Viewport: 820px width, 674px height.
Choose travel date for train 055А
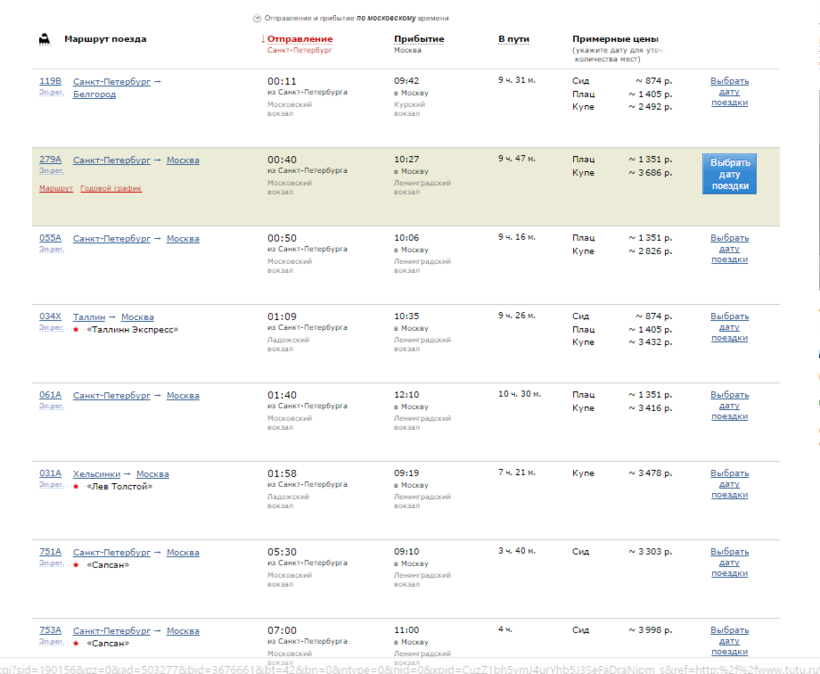729,249
